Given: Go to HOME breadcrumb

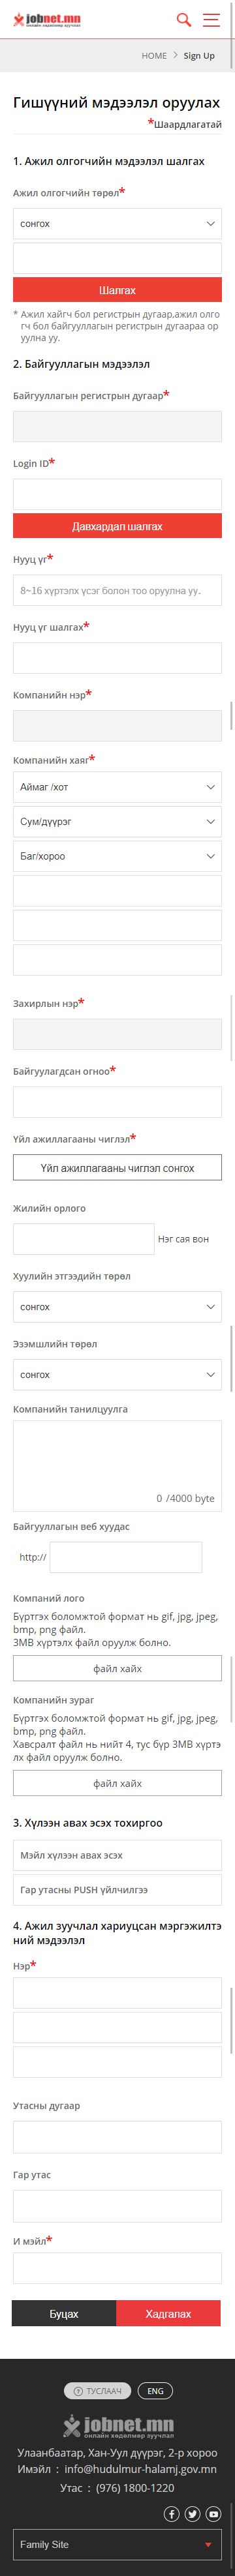Looking at the screenshot, I should coord(154,56).
